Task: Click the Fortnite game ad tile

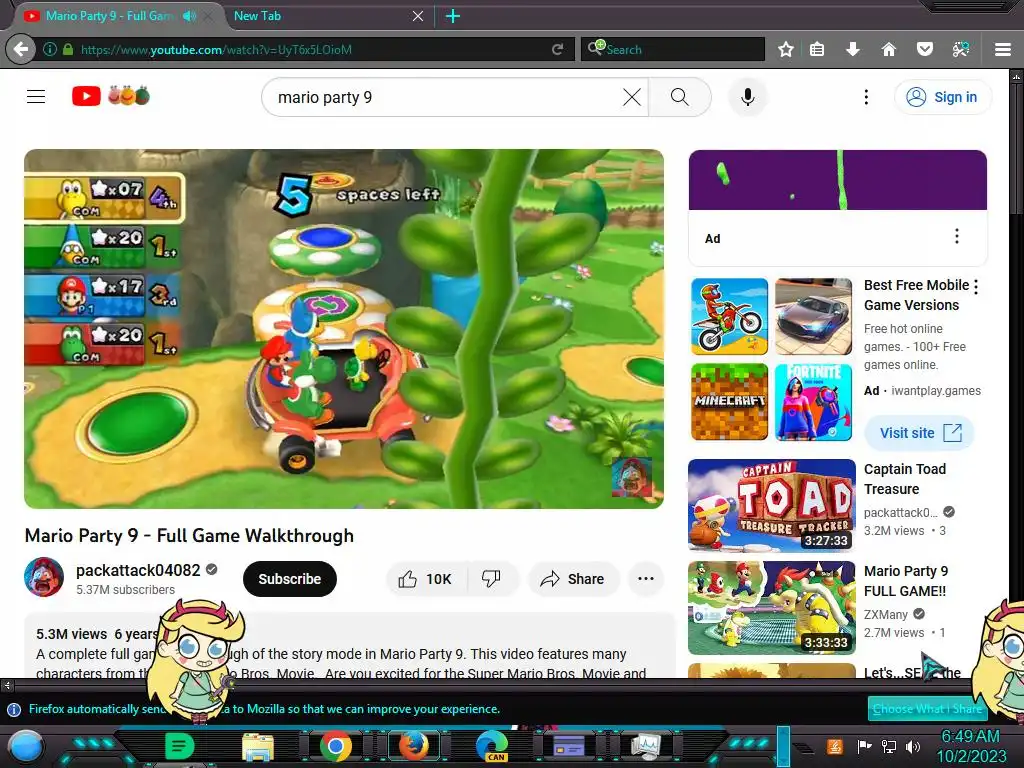Action: pyautogui.click(x=813, y=402)
